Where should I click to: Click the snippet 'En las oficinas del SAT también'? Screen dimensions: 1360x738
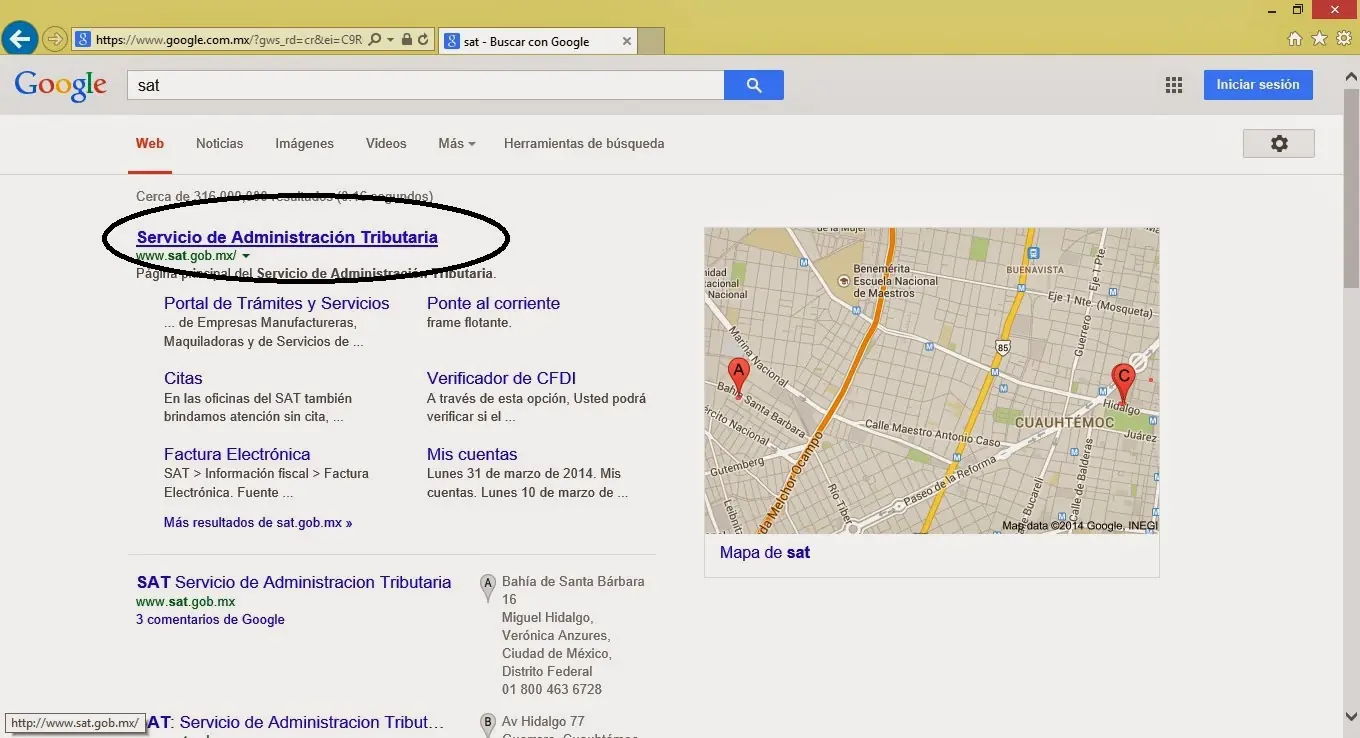(258, 398)
